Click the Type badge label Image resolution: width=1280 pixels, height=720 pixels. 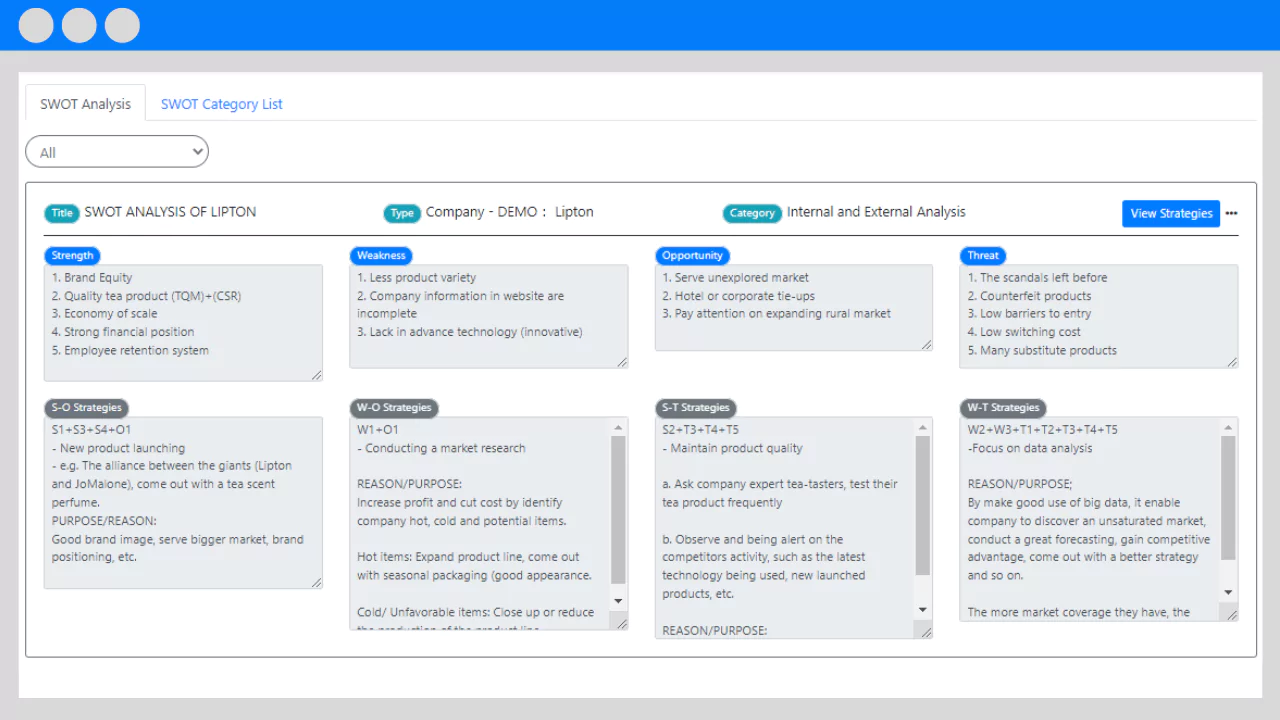(x=402, y=213)
